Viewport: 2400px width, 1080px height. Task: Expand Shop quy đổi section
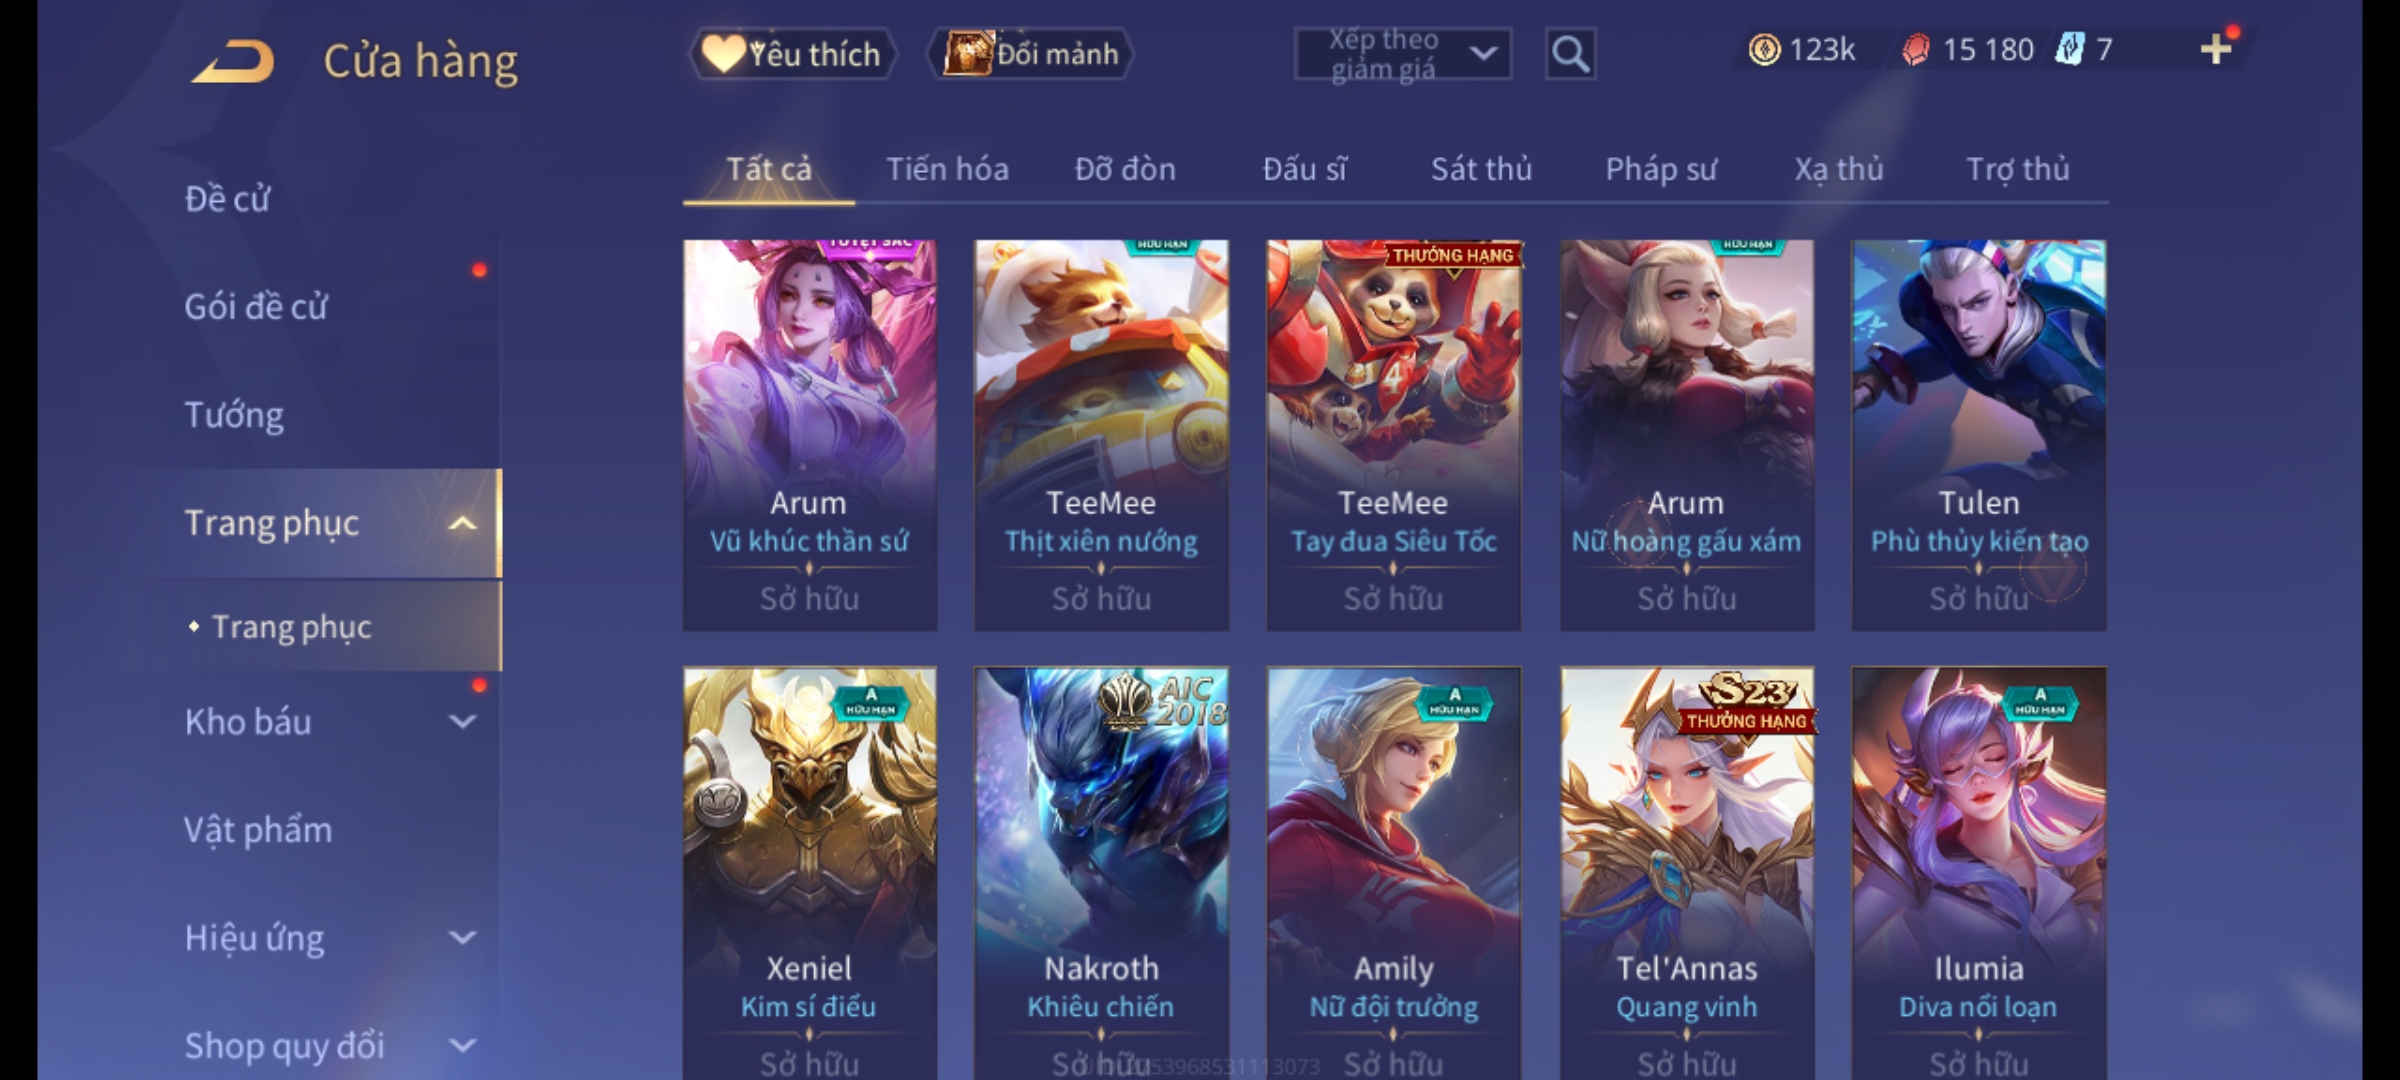[x=462, y=1045]
